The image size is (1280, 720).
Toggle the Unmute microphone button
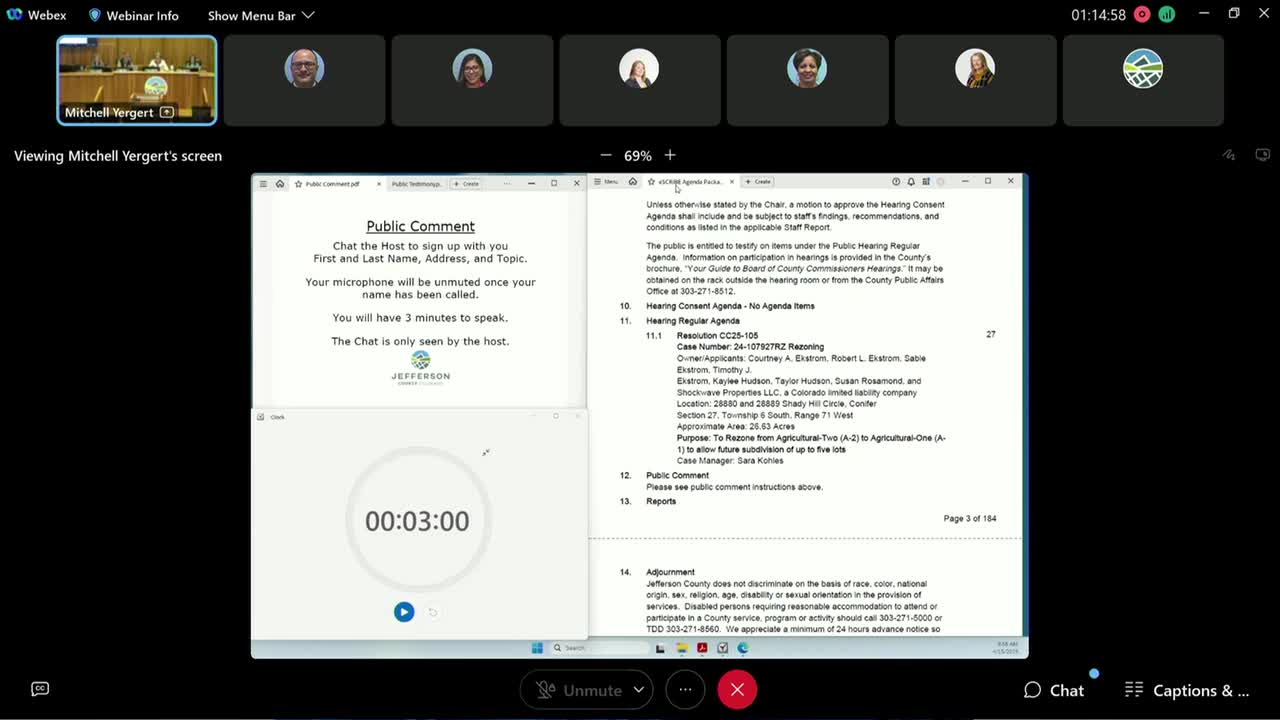[577, 690]
